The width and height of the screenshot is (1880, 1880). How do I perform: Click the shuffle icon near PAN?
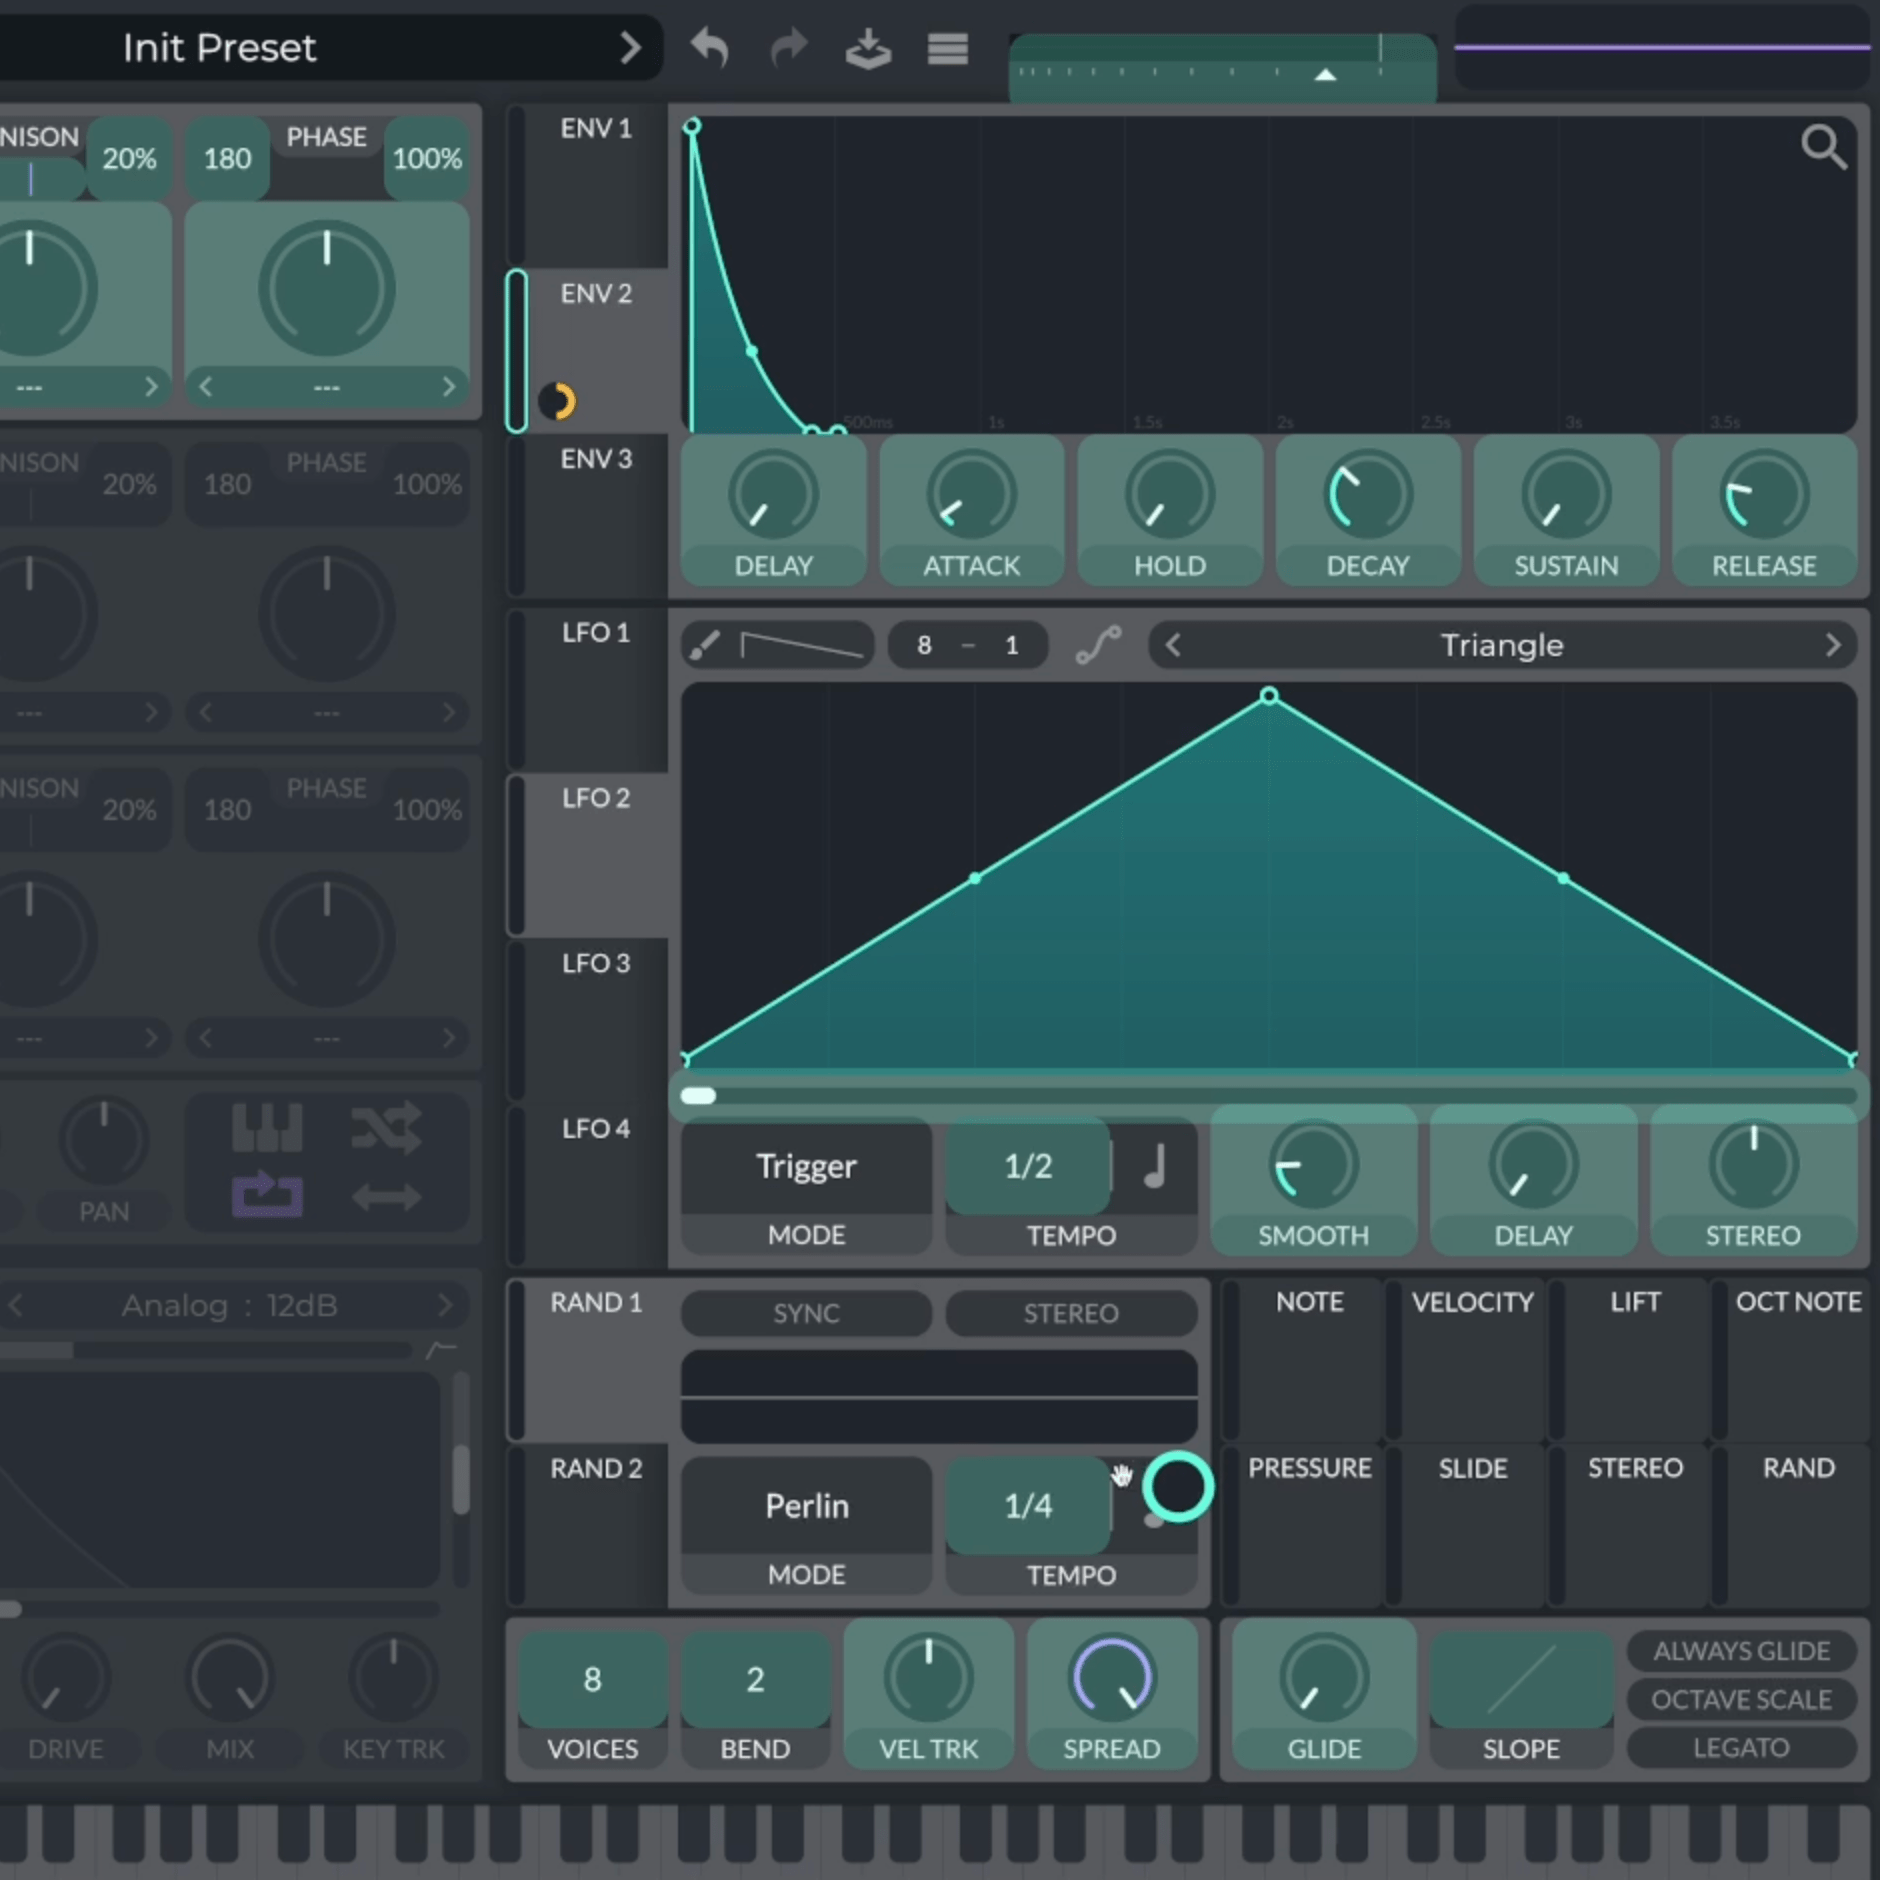[x=386, y=1128]
